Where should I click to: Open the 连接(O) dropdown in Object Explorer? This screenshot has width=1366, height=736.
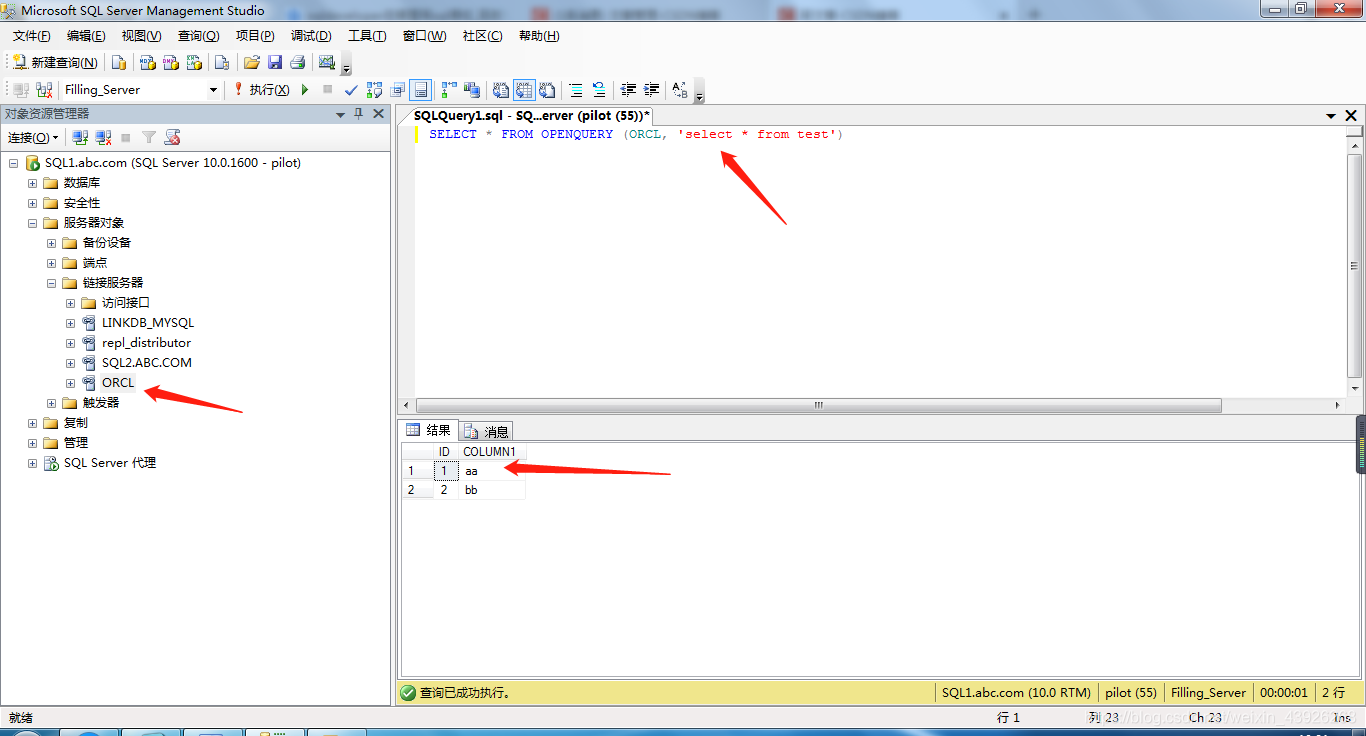tap(33, 137)
